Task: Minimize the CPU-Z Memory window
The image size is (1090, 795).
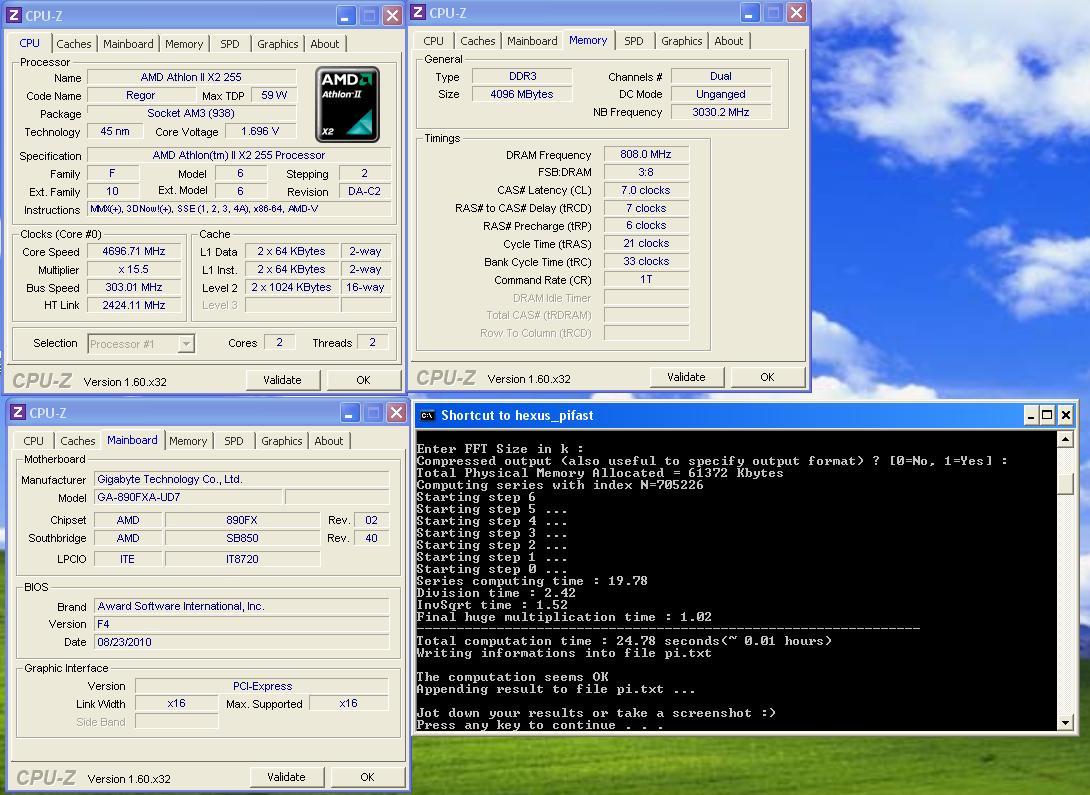Action: 749,13
